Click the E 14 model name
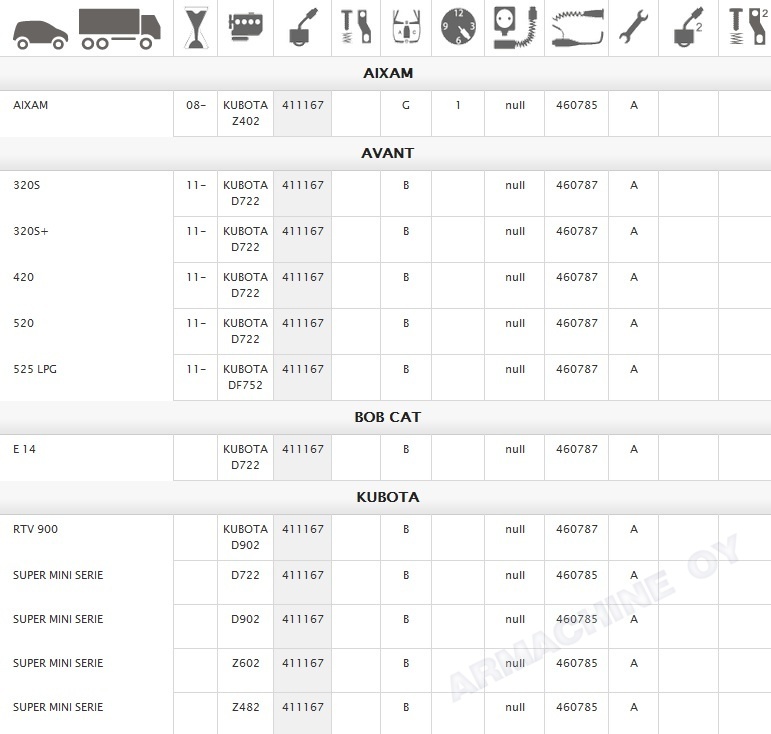The image size is (771, 734). pyautogui.click(x=24, y=449)
